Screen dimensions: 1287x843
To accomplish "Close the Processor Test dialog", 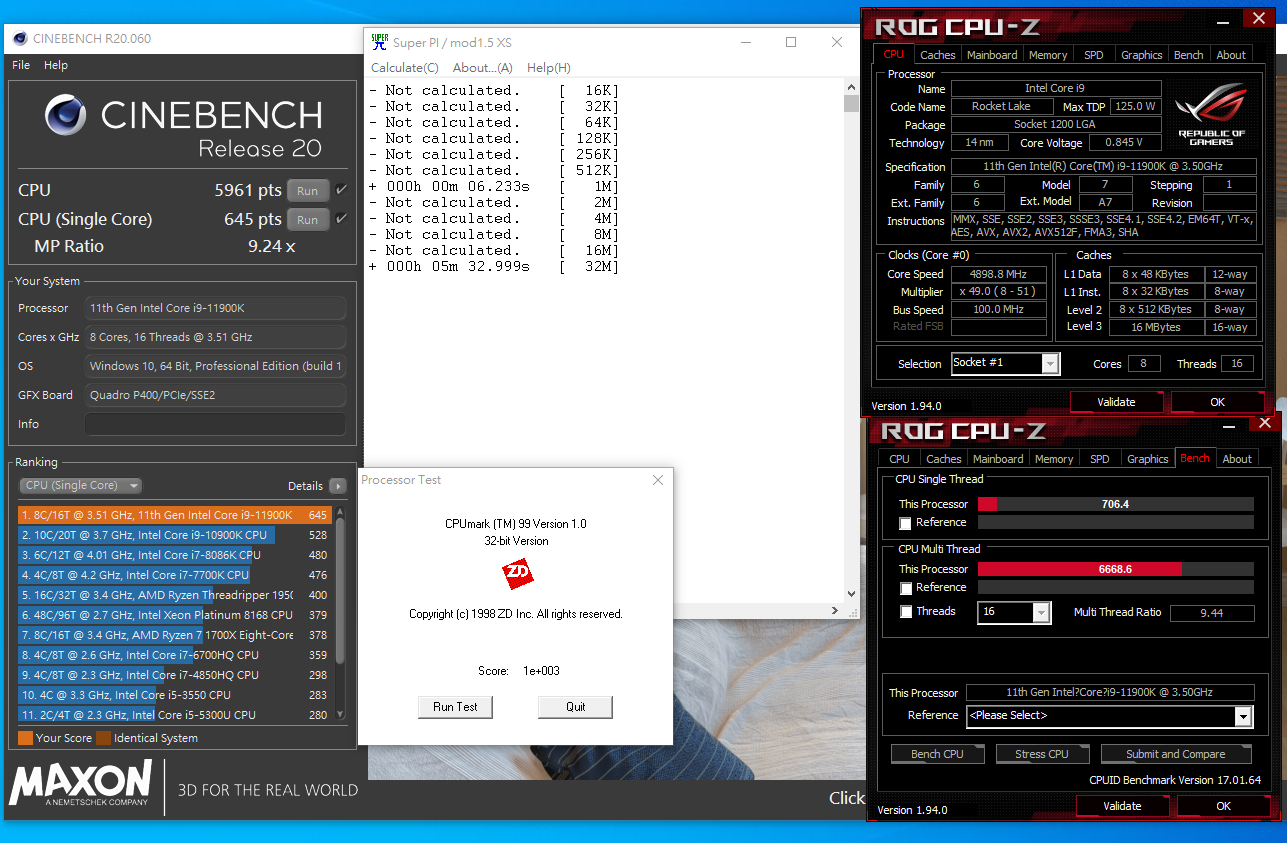I will pos(658,480).
